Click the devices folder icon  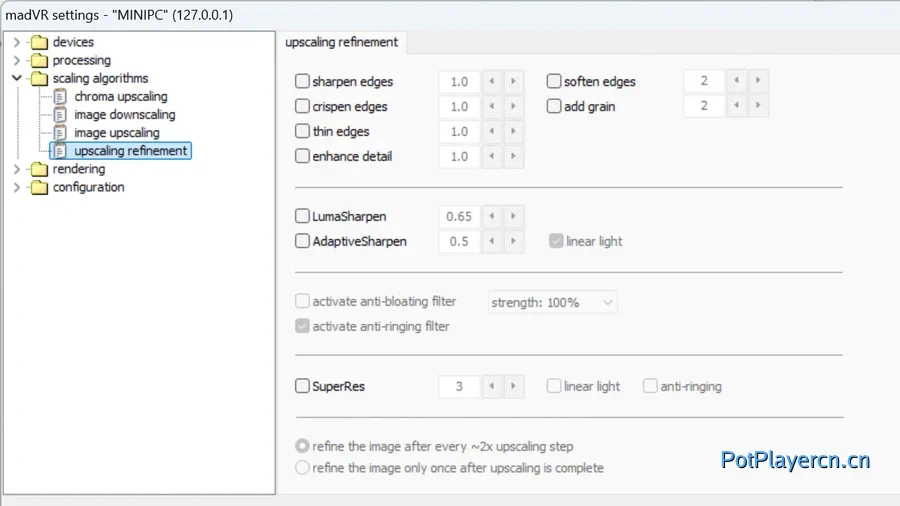39,42
